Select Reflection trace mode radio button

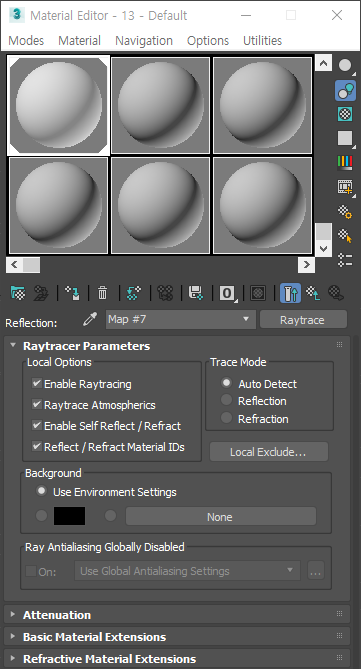(x=226, y=400)
